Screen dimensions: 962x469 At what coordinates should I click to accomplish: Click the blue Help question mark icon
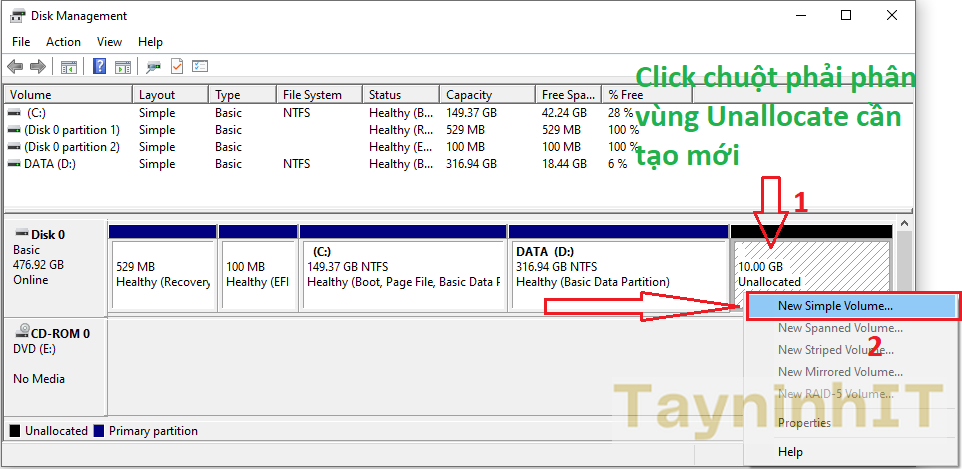tap(100, 67)
